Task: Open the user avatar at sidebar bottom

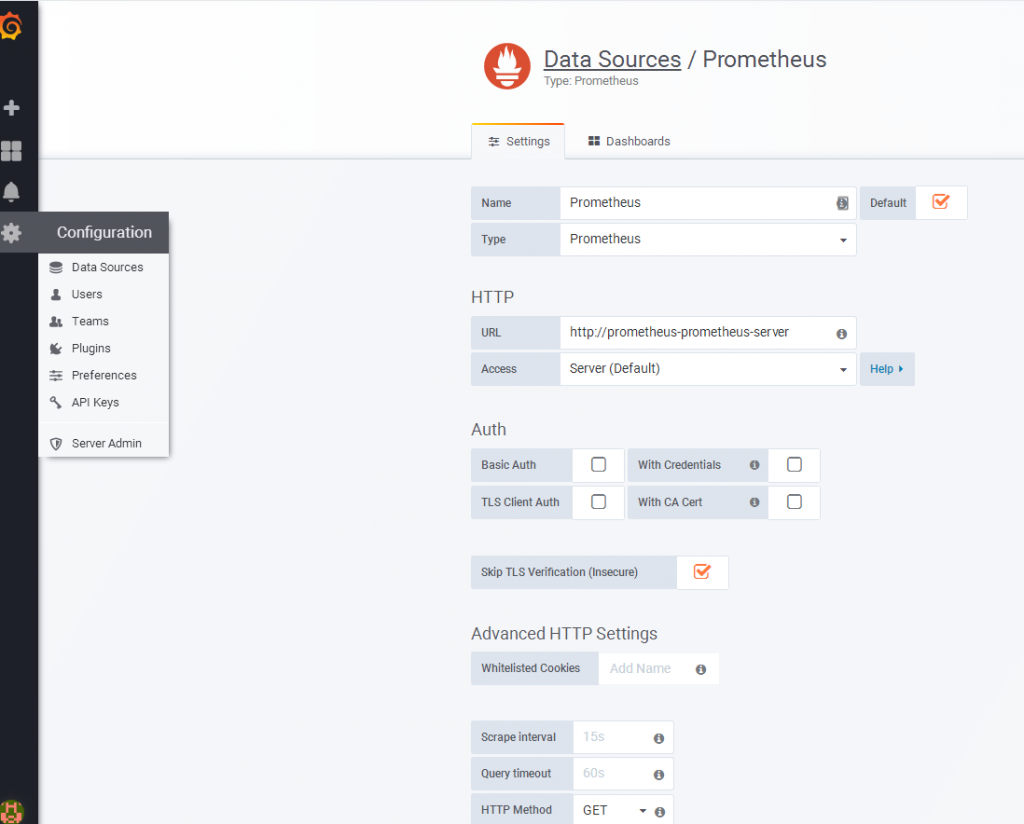Action: pyautogui.click(x=11, y=812)
